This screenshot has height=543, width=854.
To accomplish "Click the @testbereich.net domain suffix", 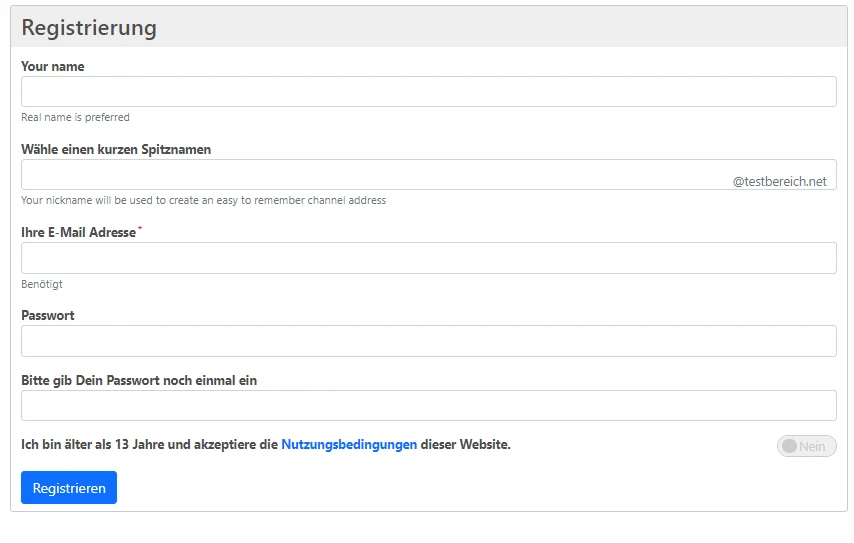I will 779,182.
